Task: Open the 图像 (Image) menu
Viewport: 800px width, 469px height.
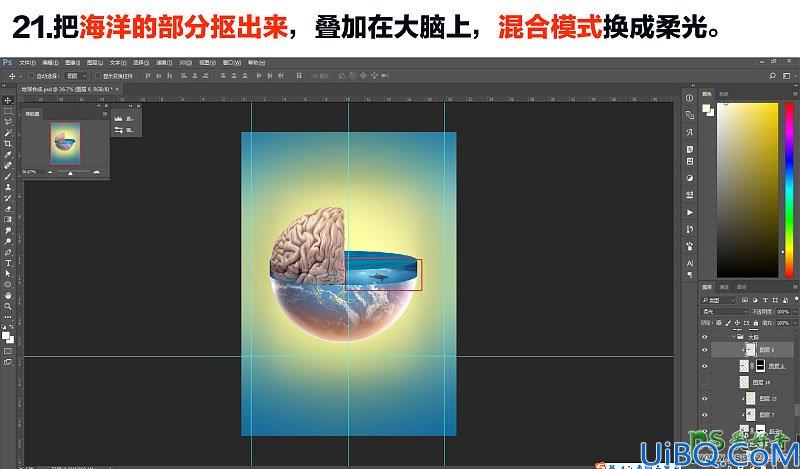Action: click(x=72, y=63)
